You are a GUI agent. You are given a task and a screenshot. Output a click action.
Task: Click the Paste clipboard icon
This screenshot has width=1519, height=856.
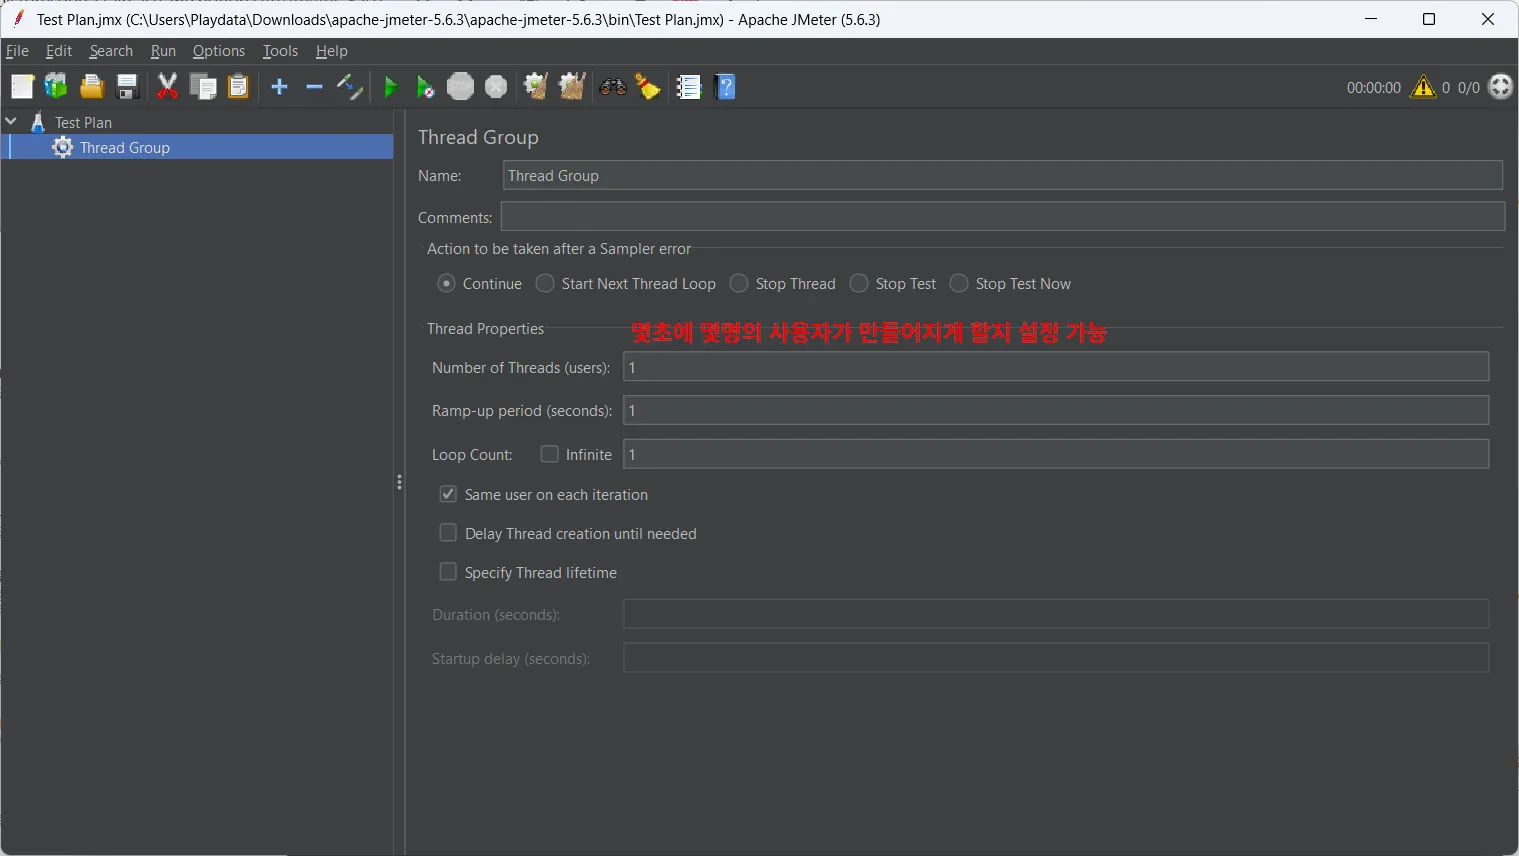click(x=238, y=87)
